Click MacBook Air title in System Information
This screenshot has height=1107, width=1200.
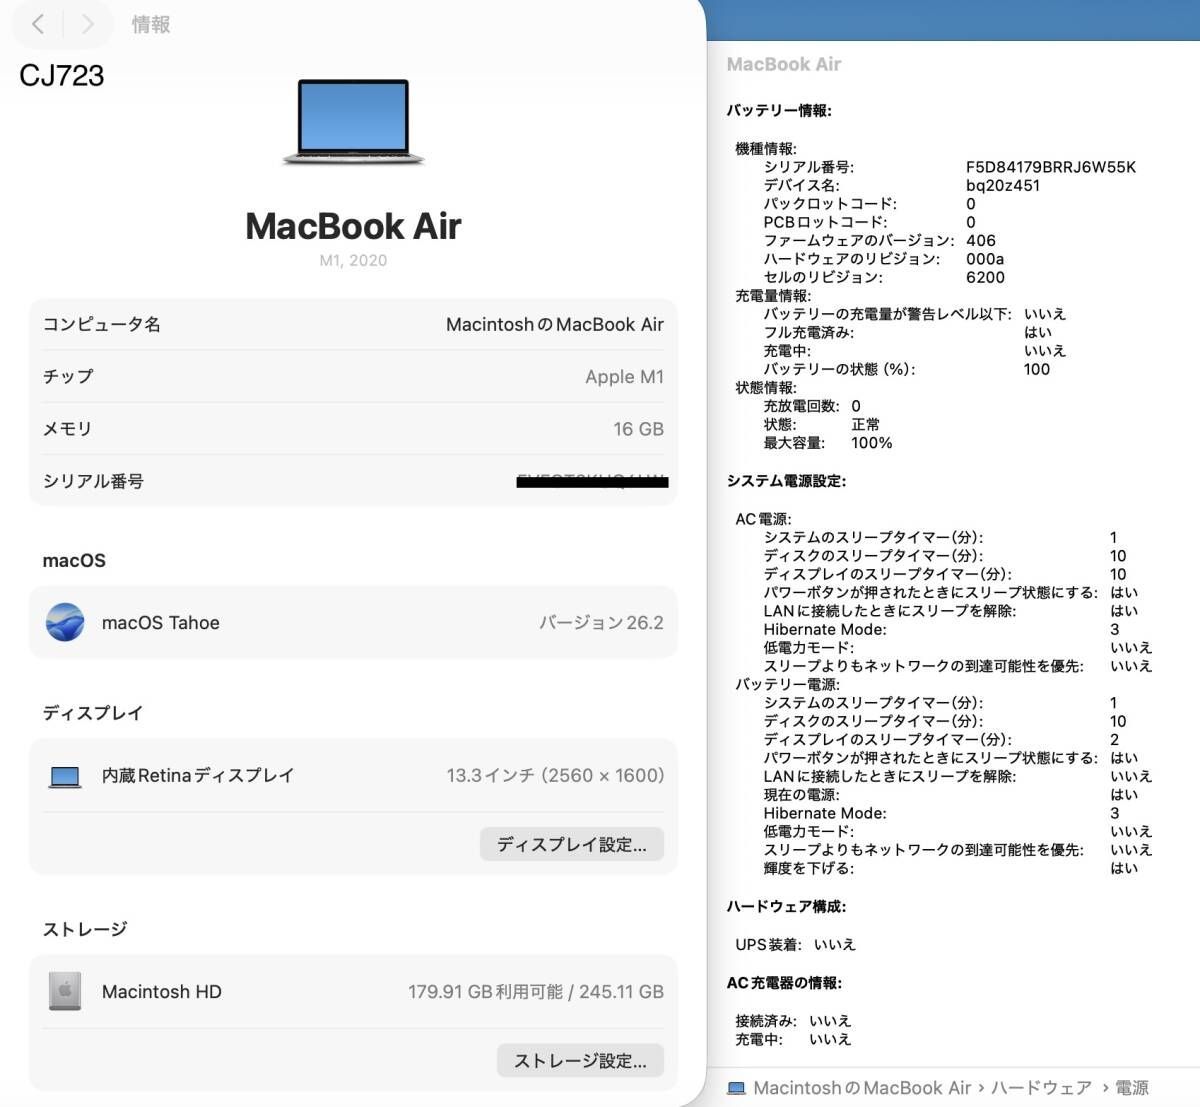click(784, 64)
